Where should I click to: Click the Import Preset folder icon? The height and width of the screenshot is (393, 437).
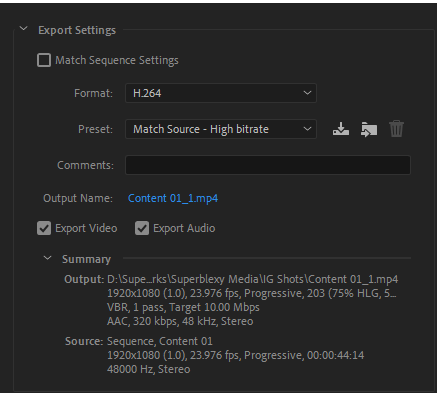click(369, 129)
